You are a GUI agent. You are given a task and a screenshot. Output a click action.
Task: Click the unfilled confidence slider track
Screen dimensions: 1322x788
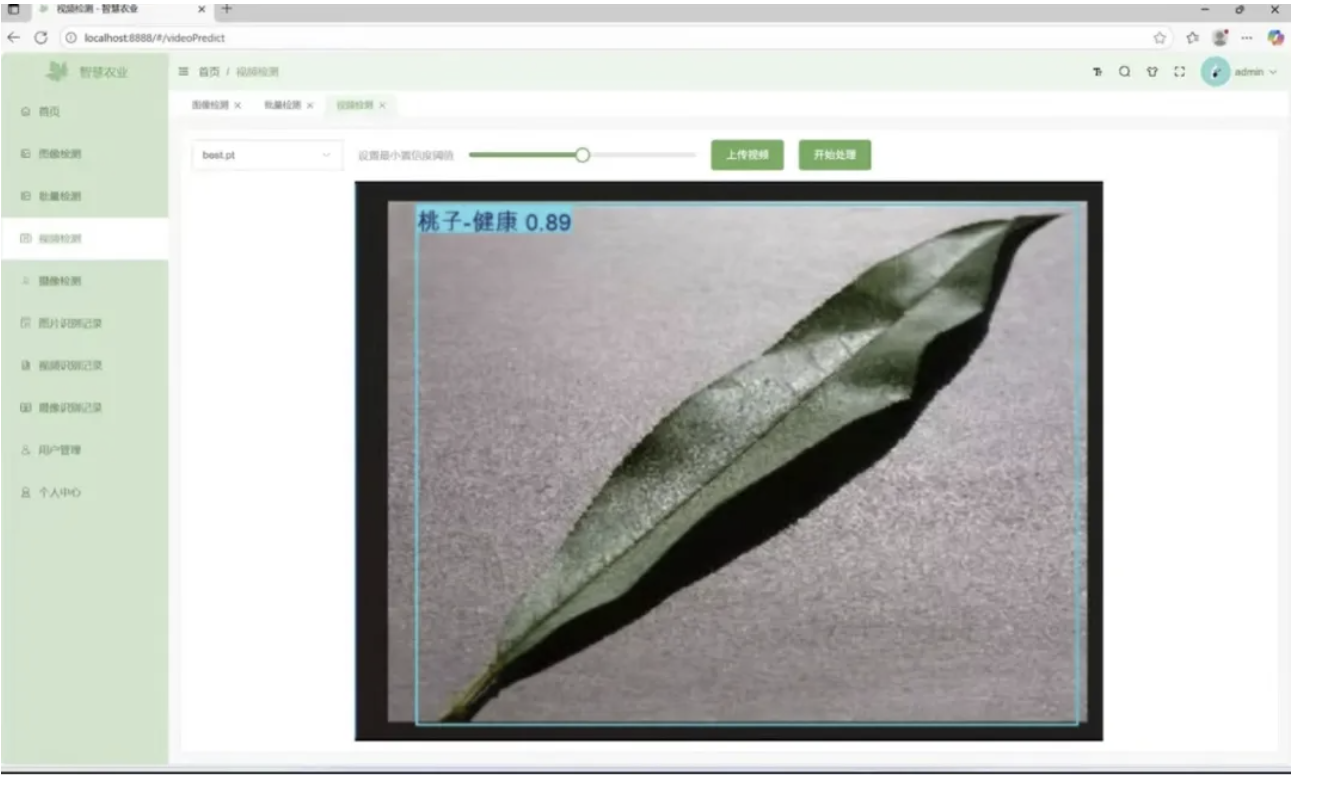click(643, 155)
